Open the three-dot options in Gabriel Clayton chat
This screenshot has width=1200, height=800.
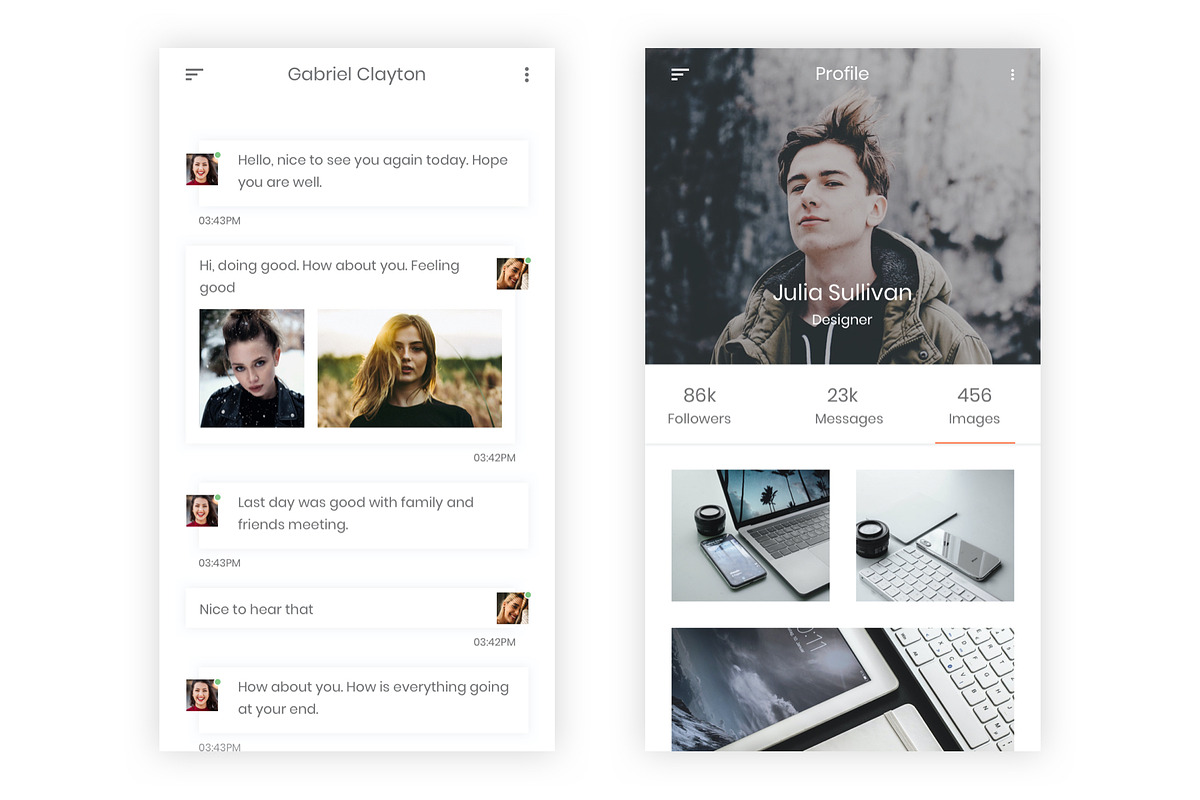(526, 74)
